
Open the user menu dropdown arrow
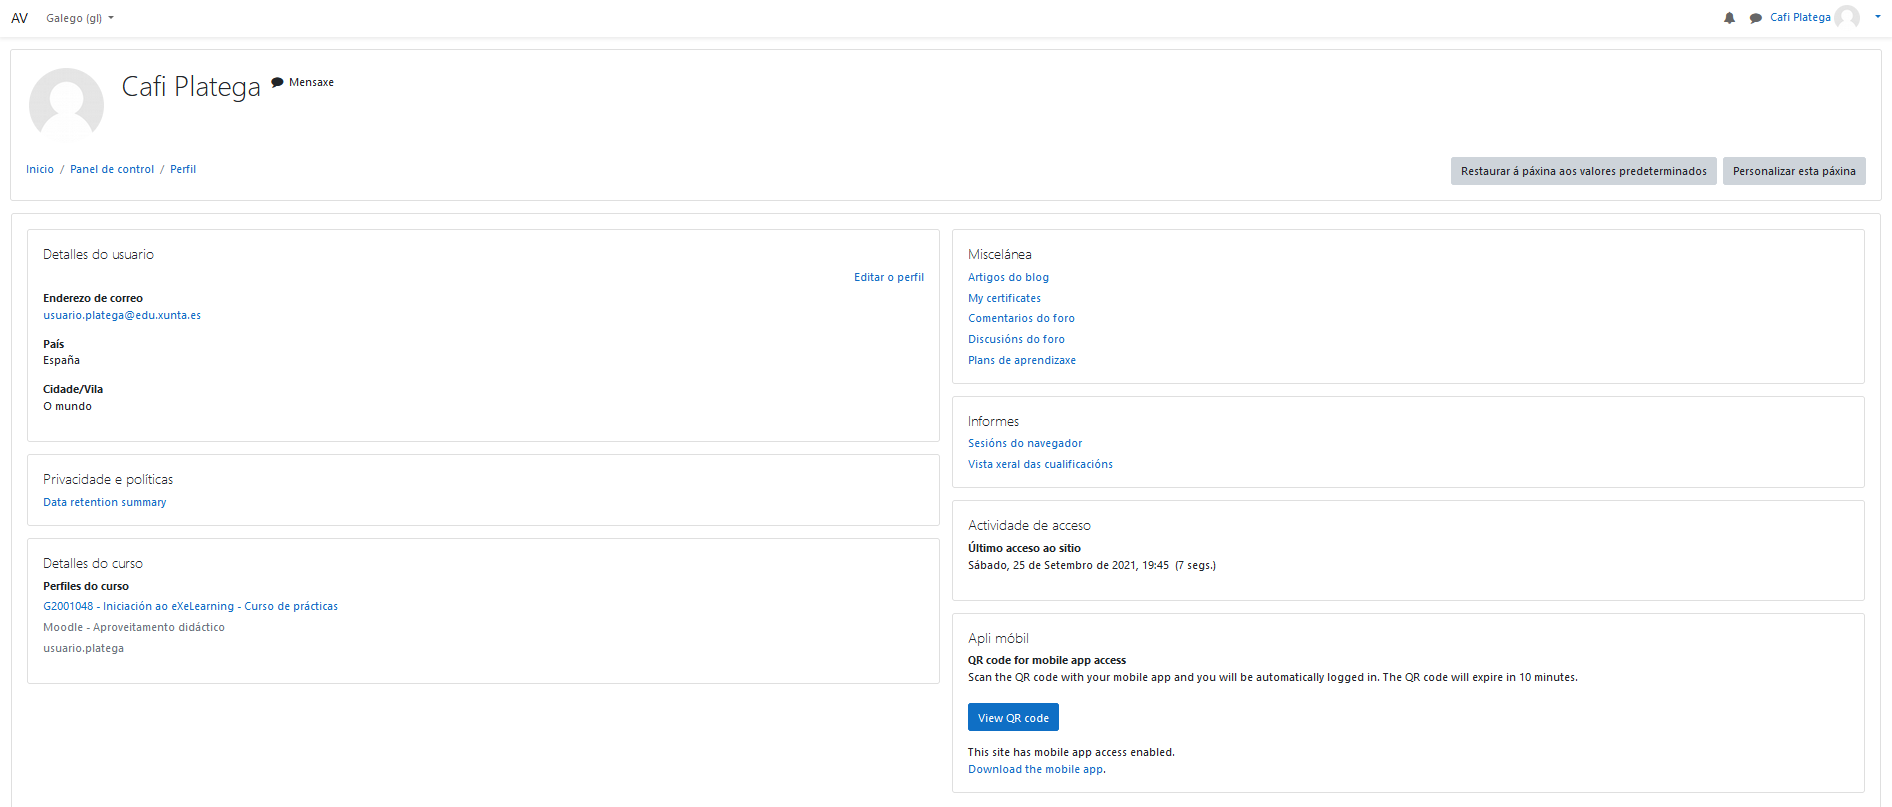[1877, 17]
